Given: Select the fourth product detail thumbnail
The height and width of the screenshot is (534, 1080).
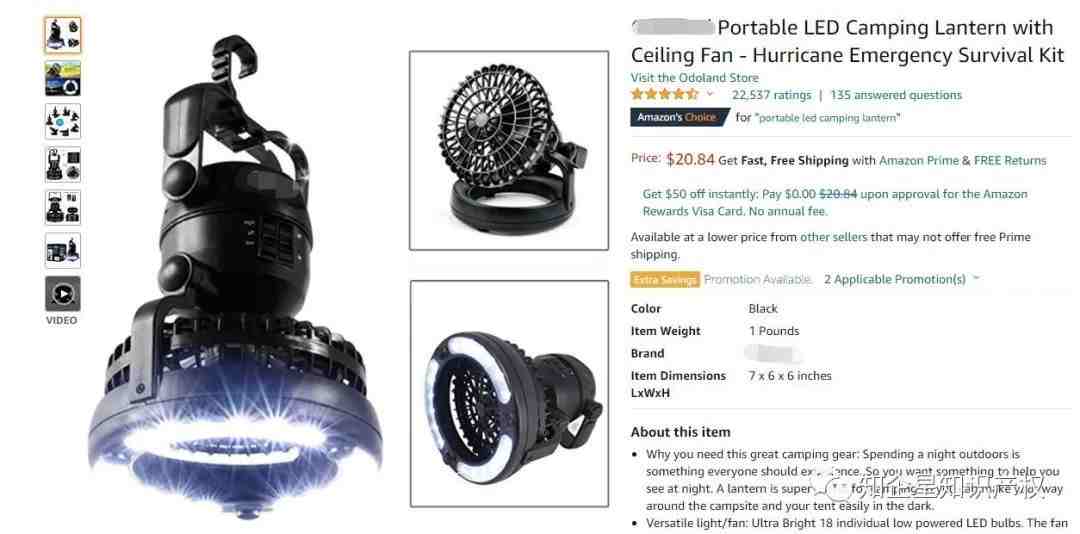Looking at the screenshot, I should pyautogui.click(x=63, y=165).
